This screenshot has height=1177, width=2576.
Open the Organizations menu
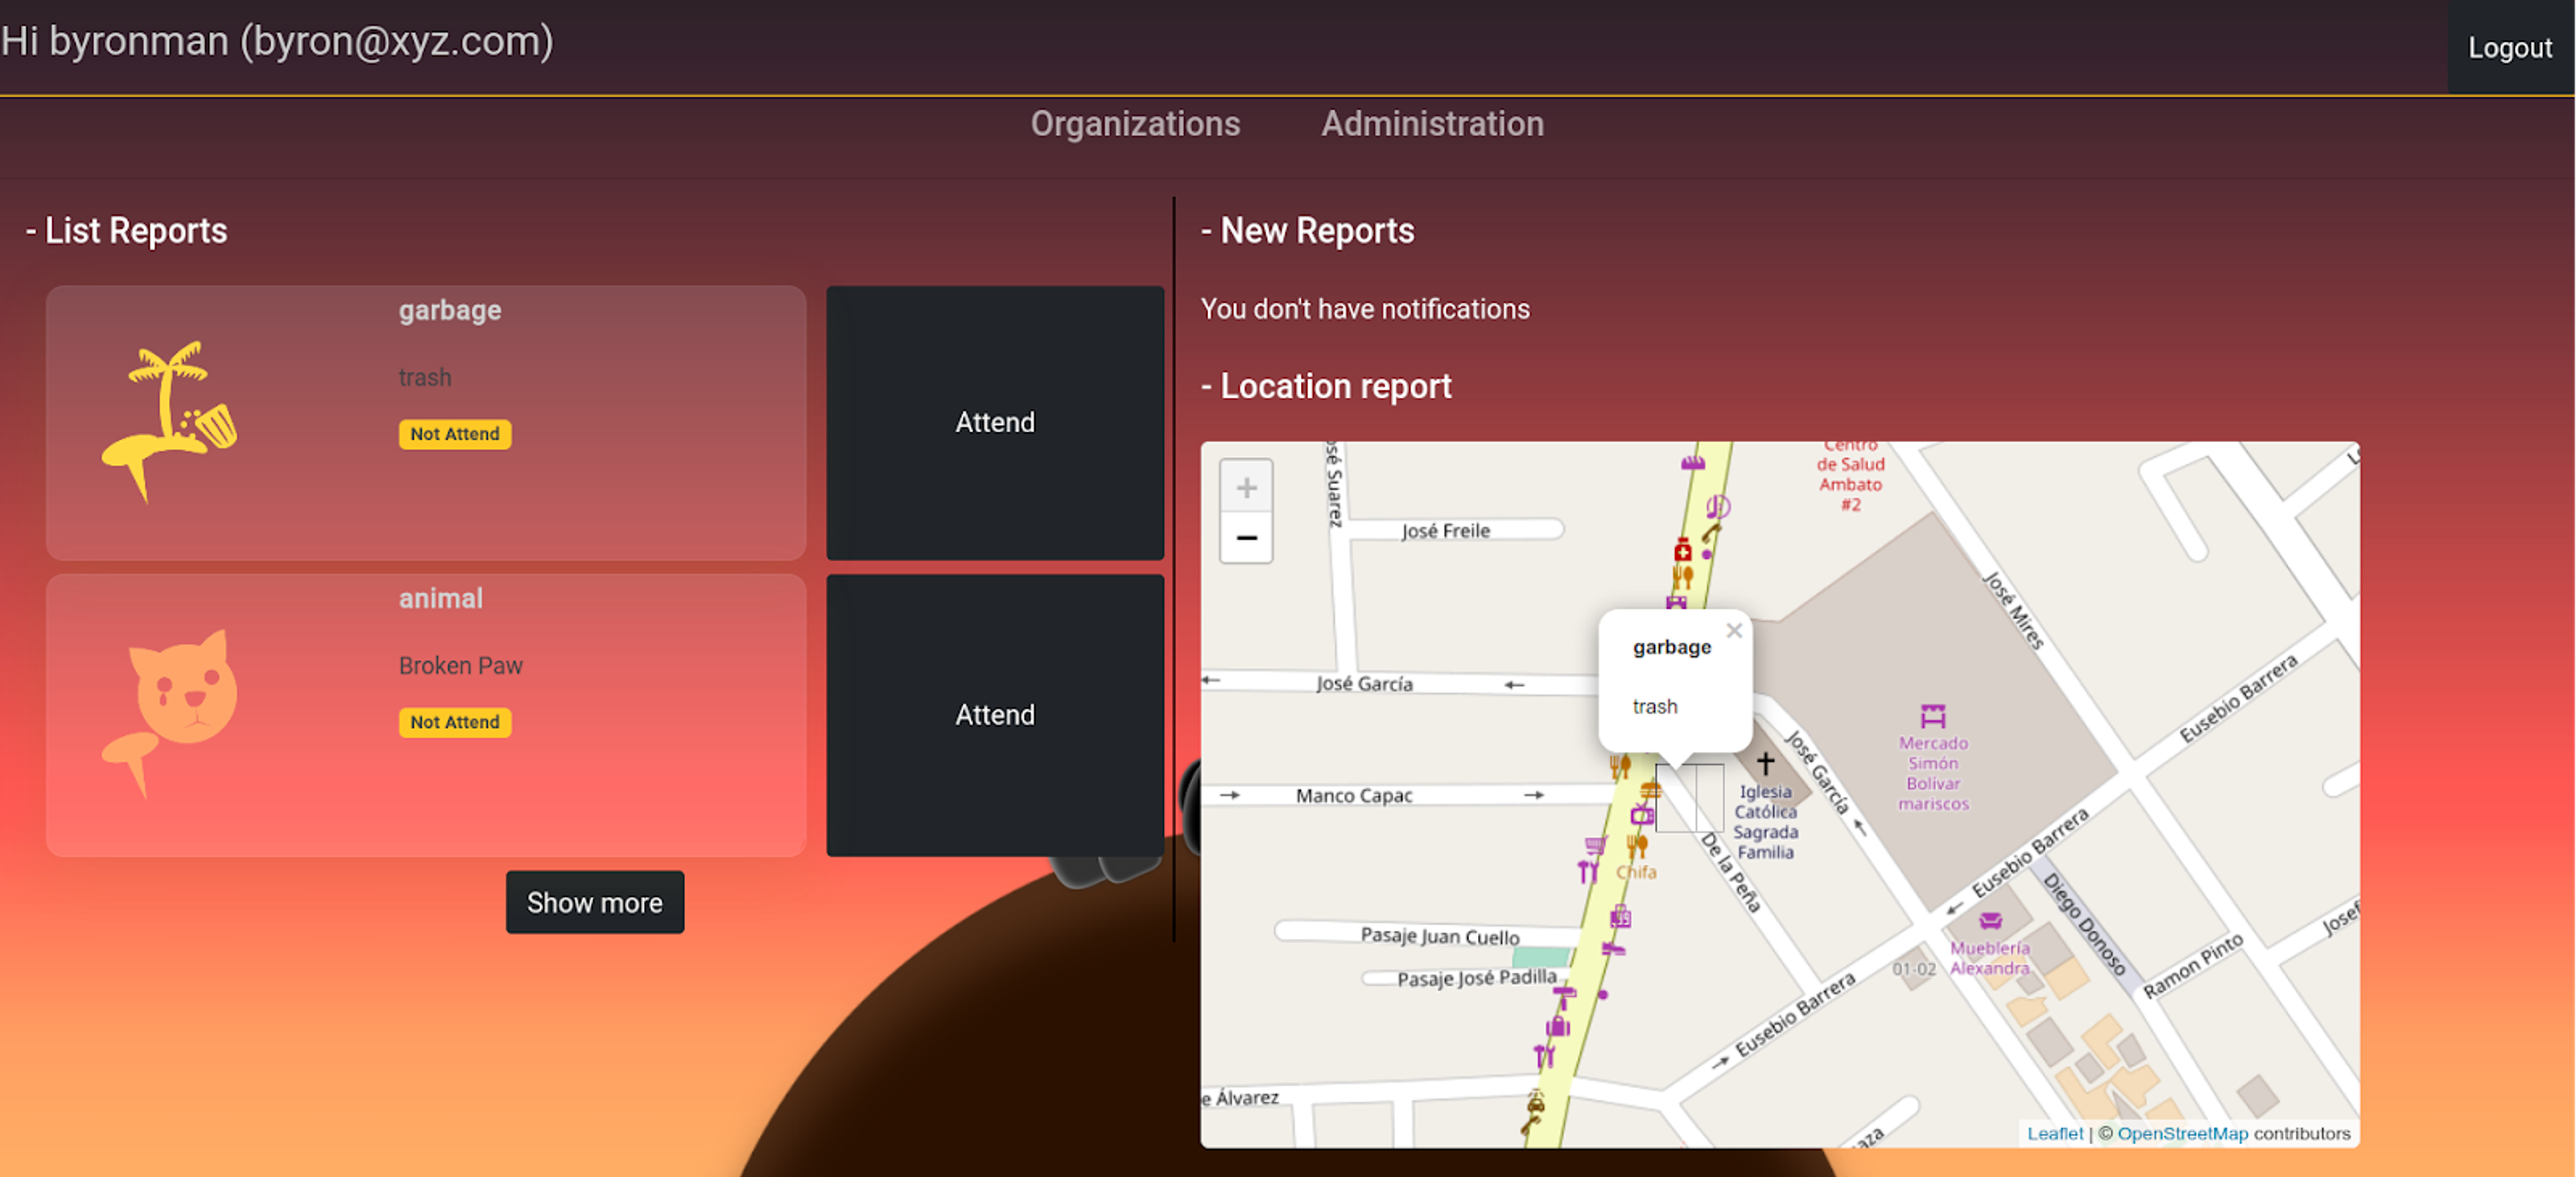tap(1135, 124)
